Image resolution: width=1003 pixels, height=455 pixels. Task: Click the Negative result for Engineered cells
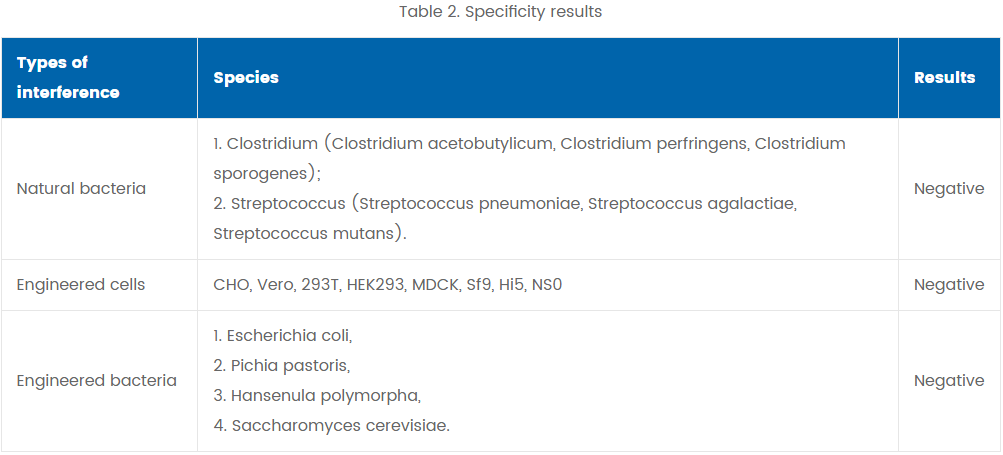point(948,285)
